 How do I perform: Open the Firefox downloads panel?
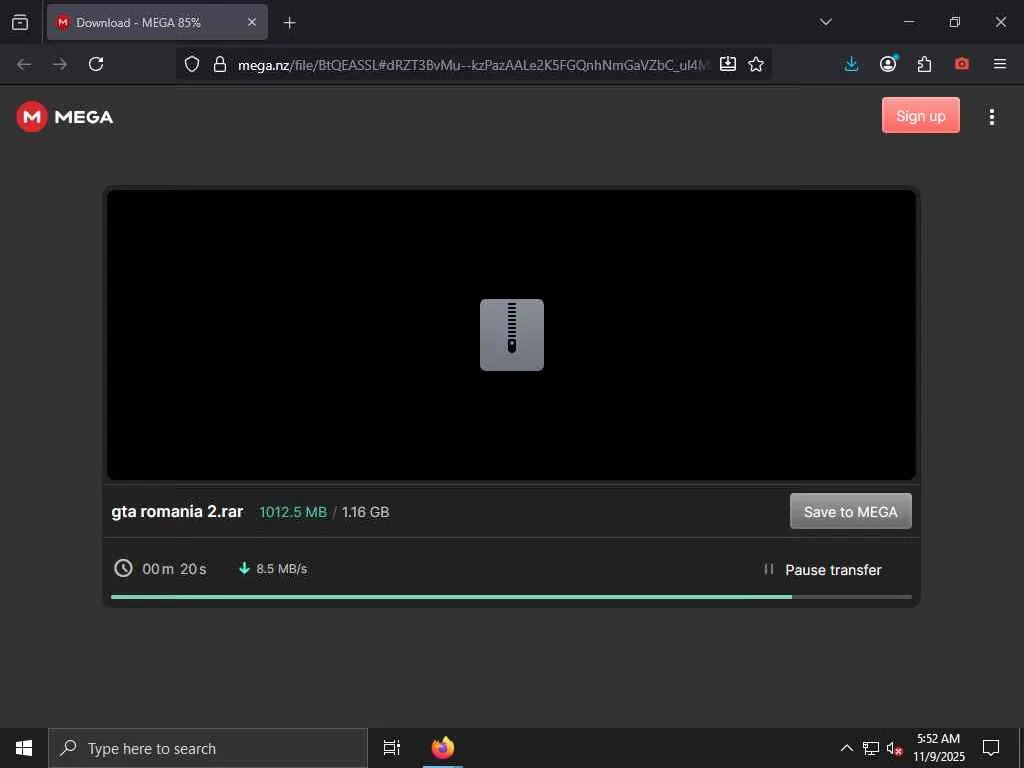851,64
